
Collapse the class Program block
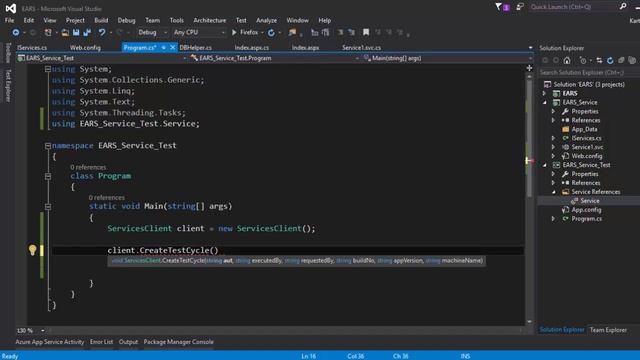48,176
